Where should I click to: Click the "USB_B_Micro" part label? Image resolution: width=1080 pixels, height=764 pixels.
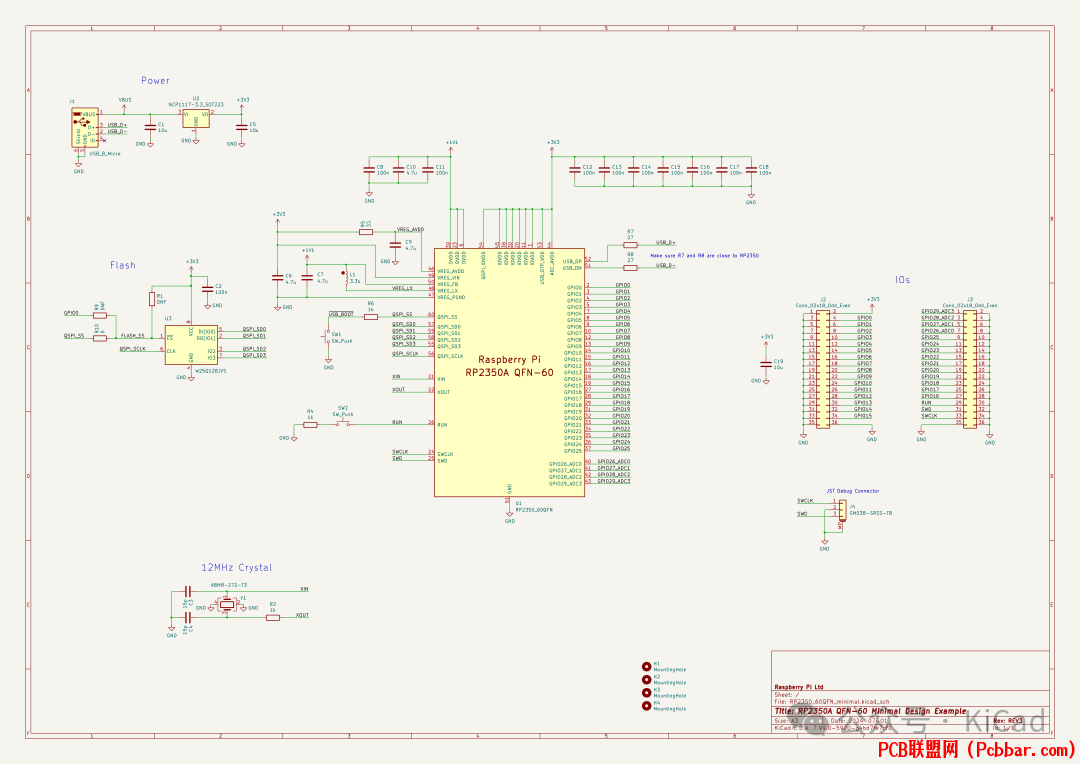point(105,154)
